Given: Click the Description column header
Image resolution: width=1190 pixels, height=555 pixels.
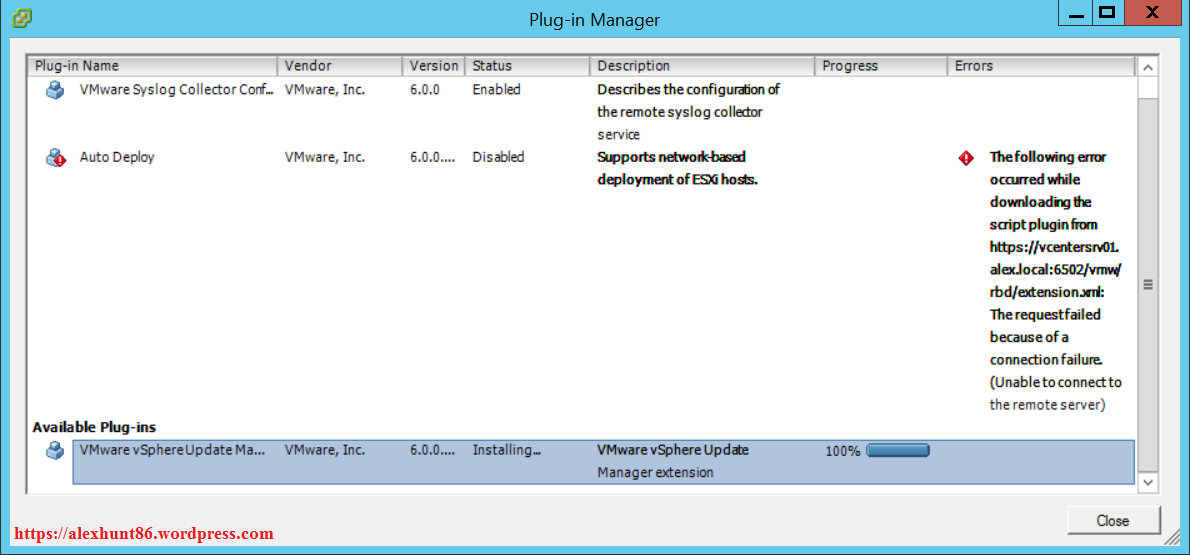Looking at the screenshot, I should tap(701, 66).
